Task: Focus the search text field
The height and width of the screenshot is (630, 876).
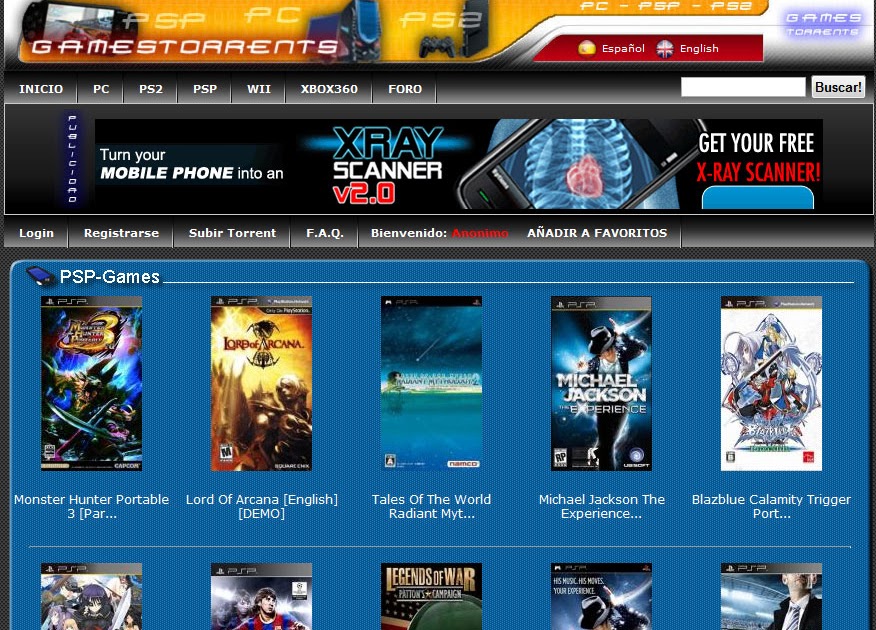Action: [x=743, y=87]
